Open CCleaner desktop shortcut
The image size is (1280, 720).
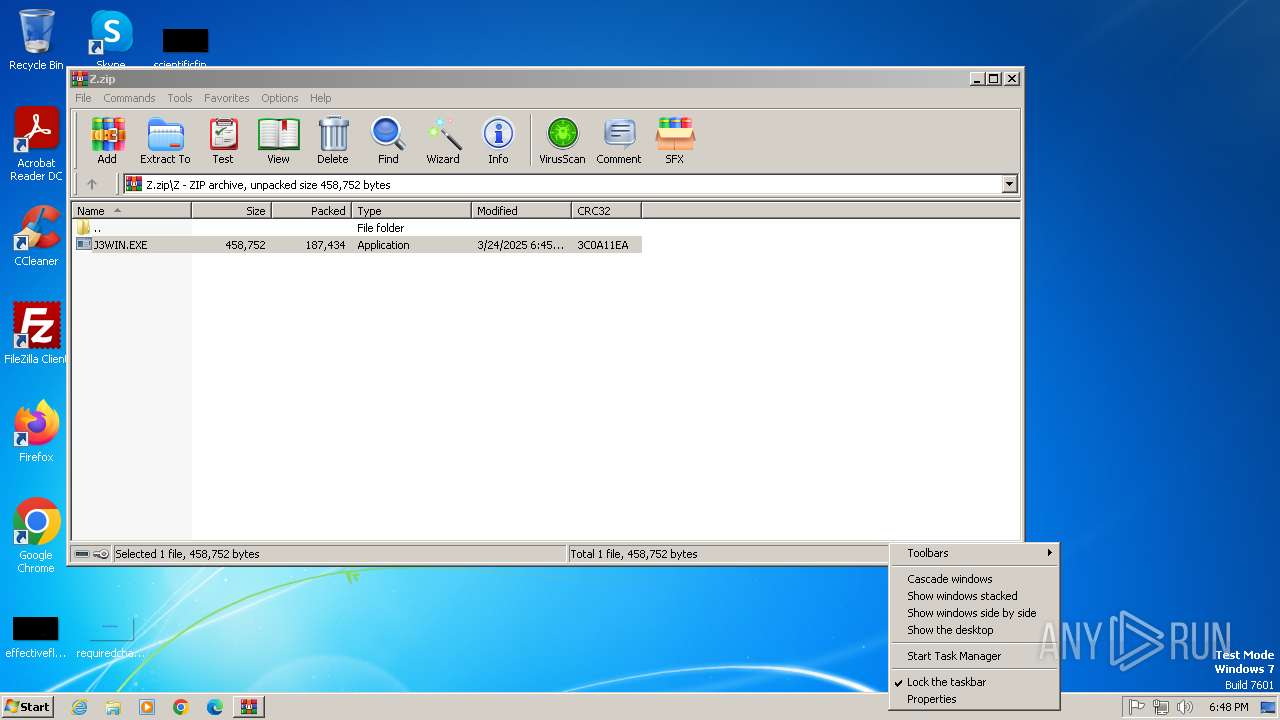[36, 236]
